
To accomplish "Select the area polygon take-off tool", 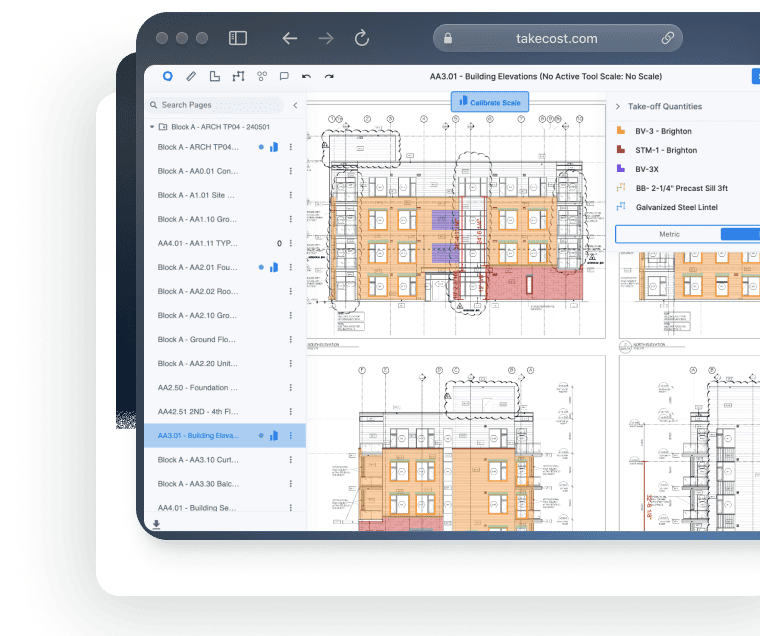I will [x=214, y=76].
